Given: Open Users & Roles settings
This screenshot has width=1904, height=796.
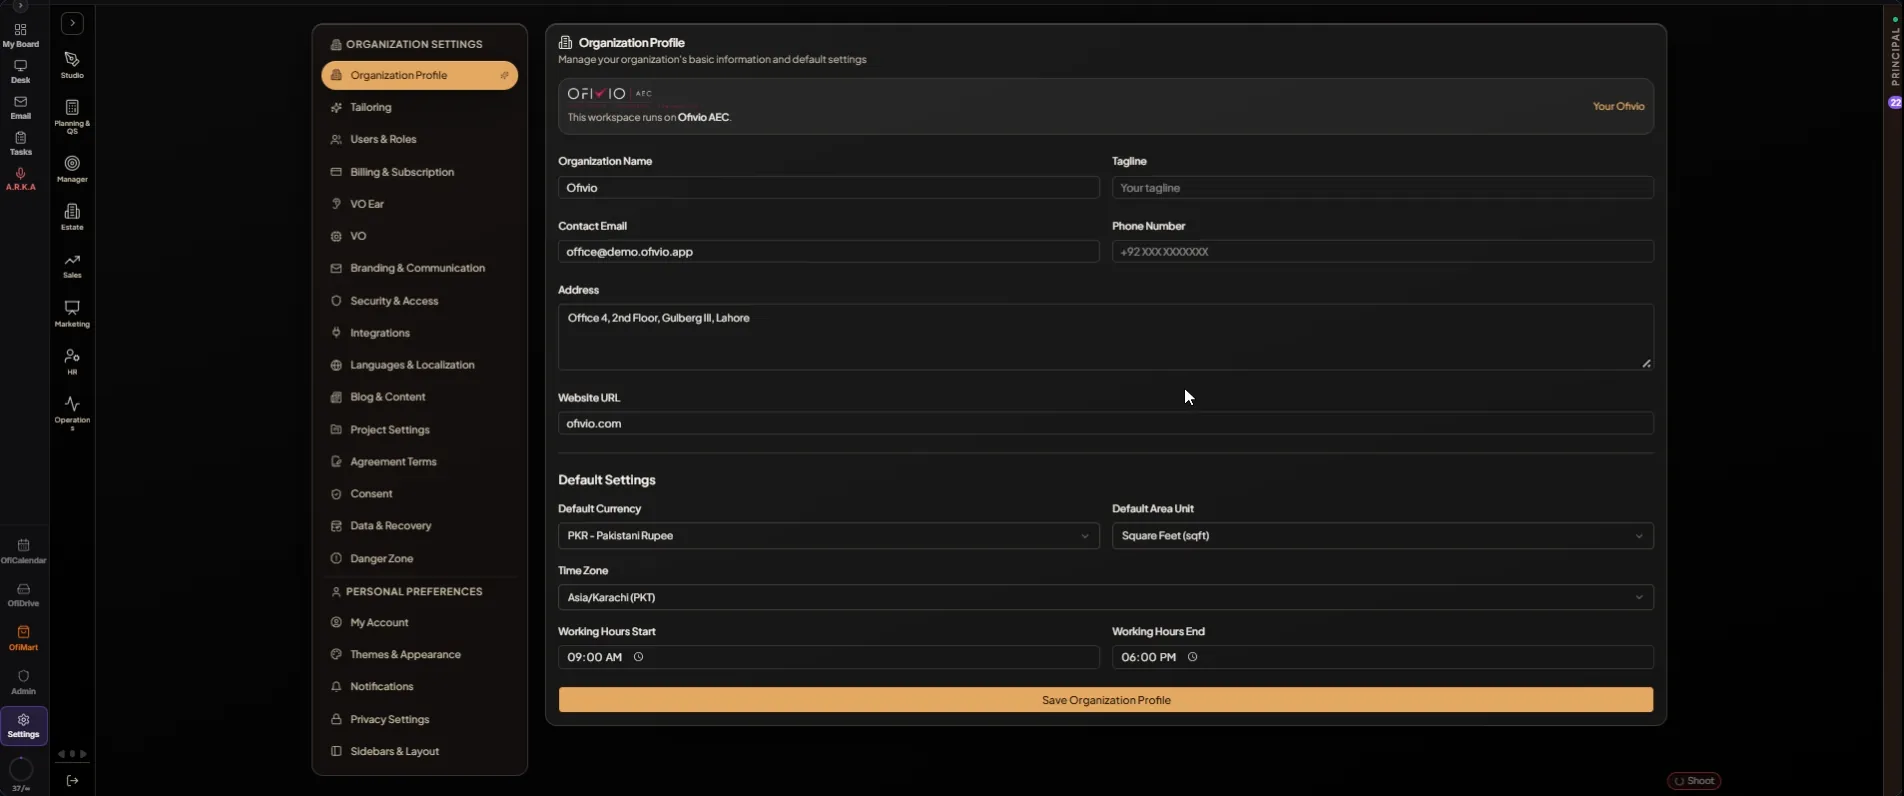Looking at the screenshot, I should 419,139.
